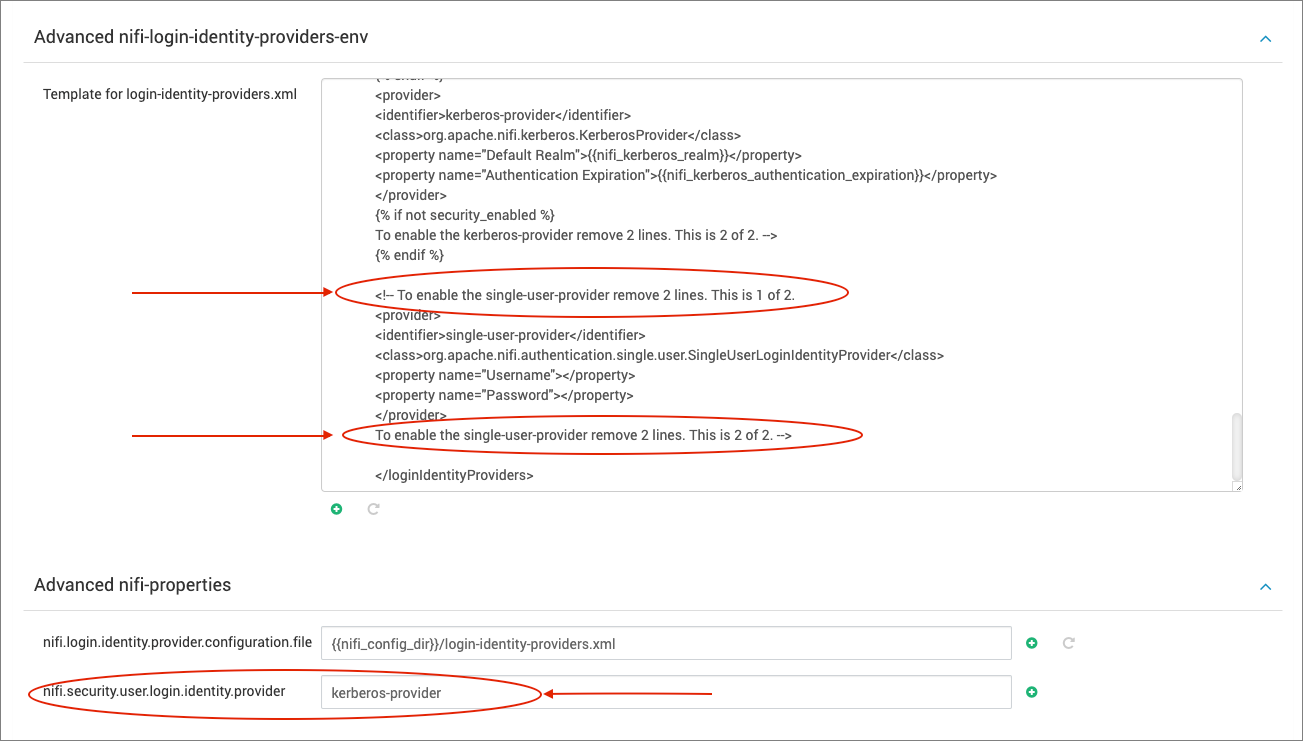Click the single-user-provider 'This is 2 of 2' line

pyautogui.click(x=583, y=435)
